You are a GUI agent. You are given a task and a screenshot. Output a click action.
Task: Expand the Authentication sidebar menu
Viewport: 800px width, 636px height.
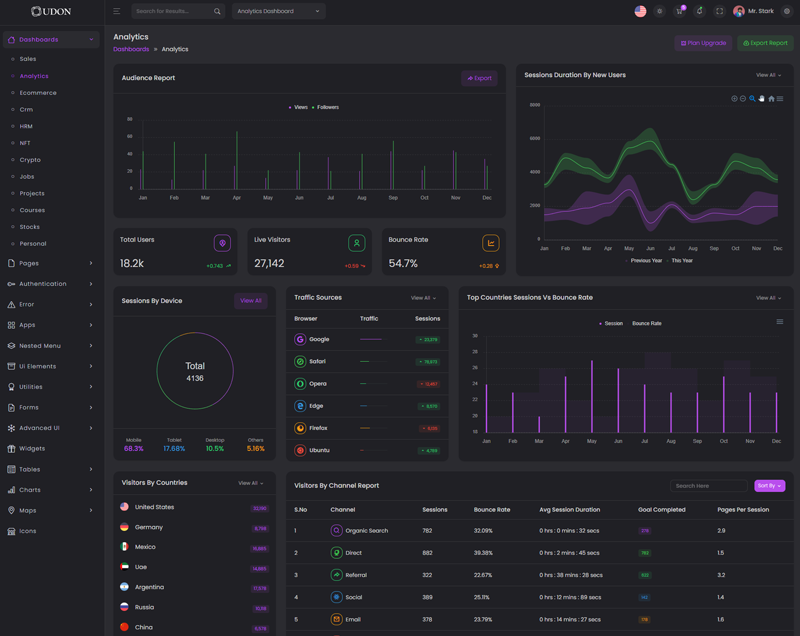click(x=51, y=284)
